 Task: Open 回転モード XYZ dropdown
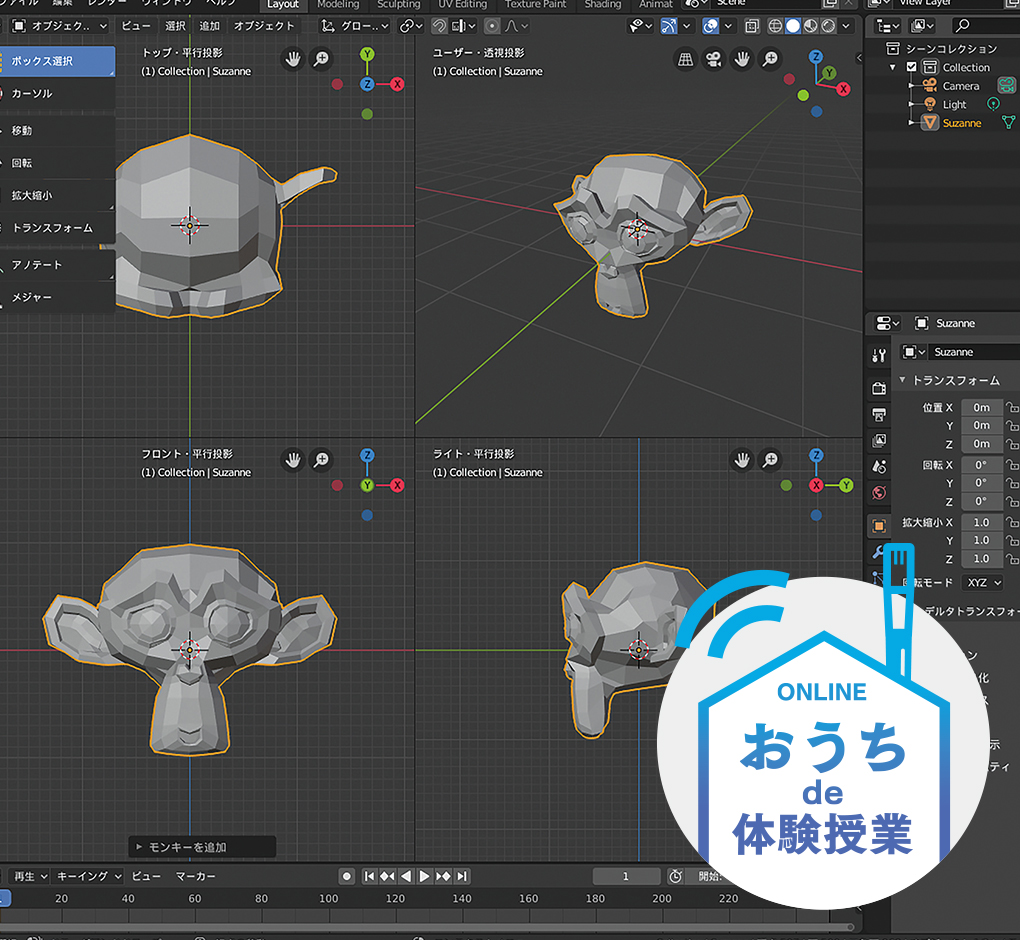982,583
